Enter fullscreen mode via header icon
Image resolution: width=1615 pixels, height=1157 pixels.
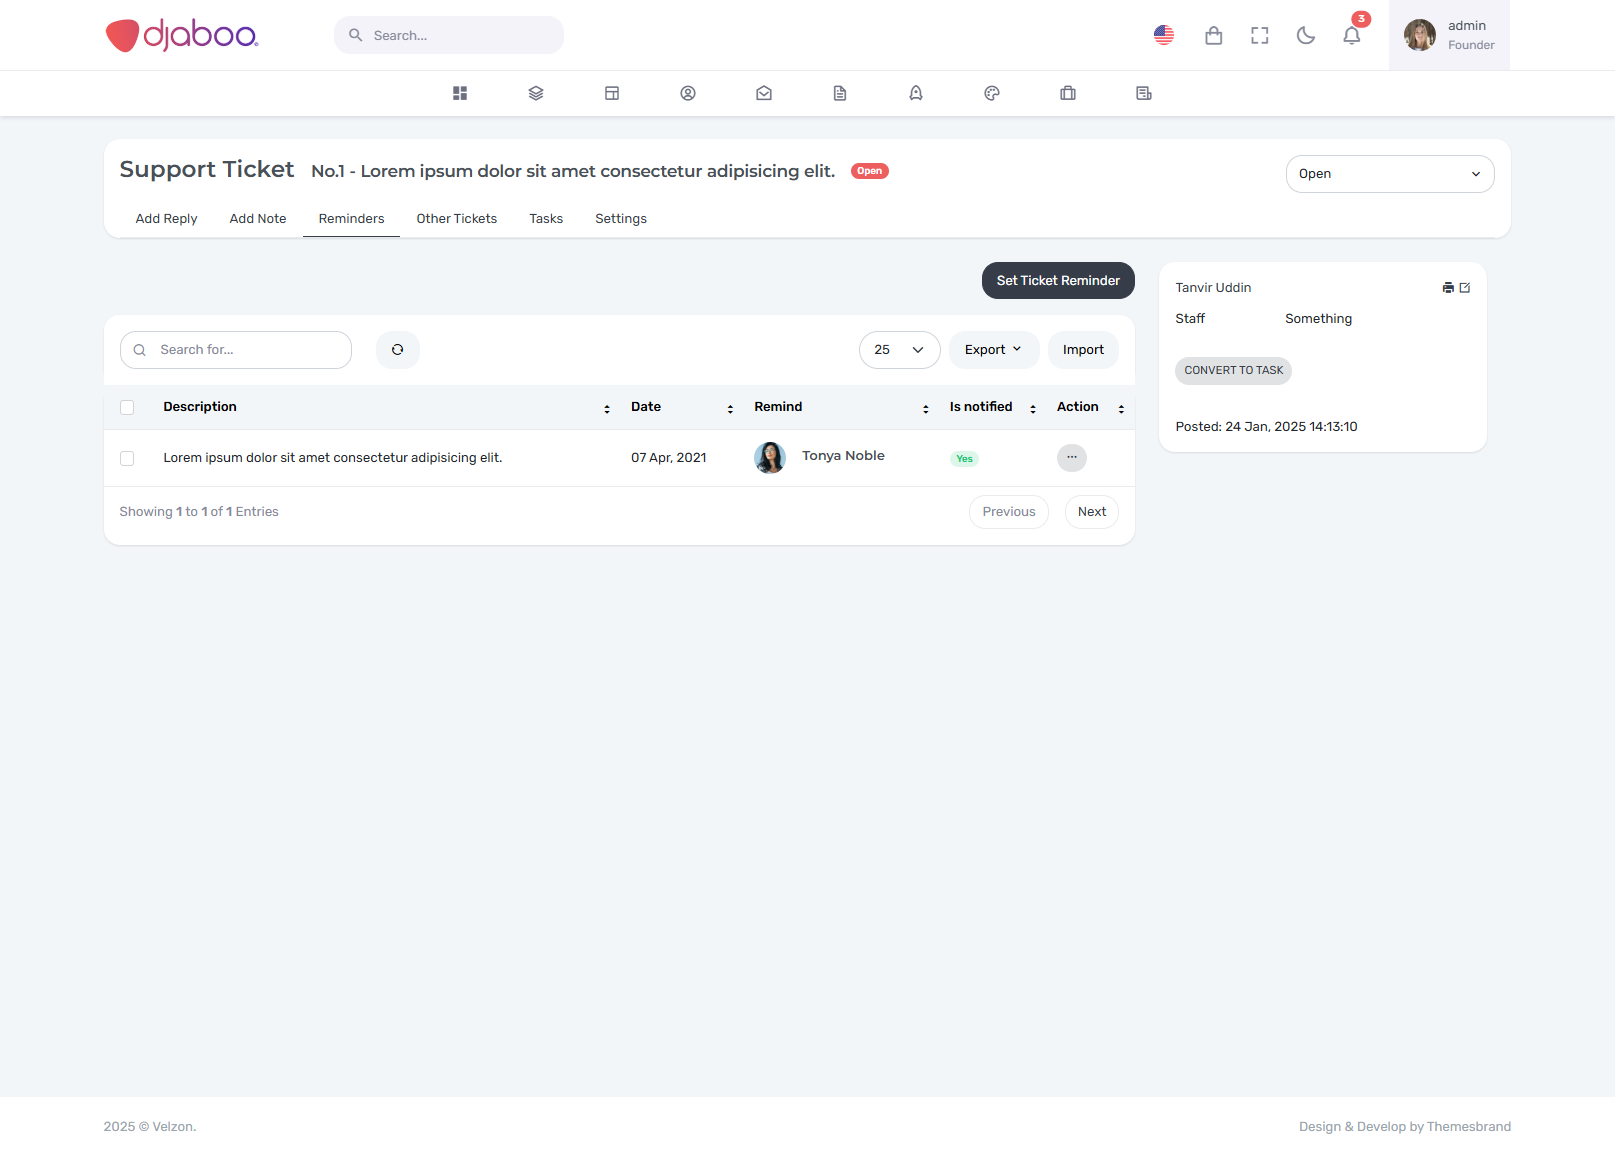[1259, 36]
